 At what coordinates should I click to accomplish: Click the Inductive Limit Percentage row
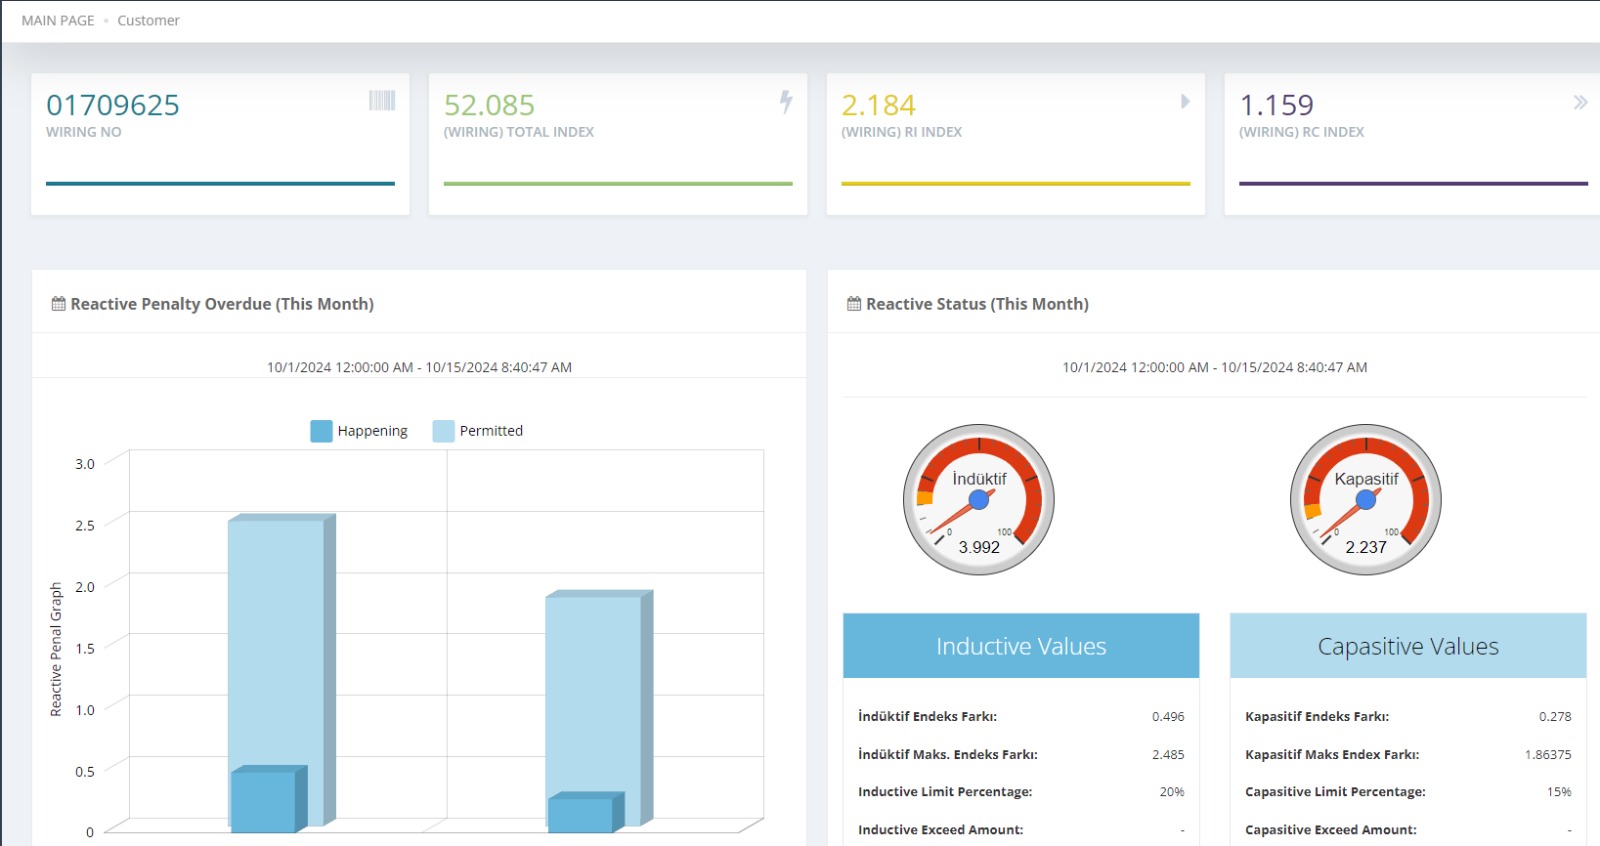coord(1020,792)
